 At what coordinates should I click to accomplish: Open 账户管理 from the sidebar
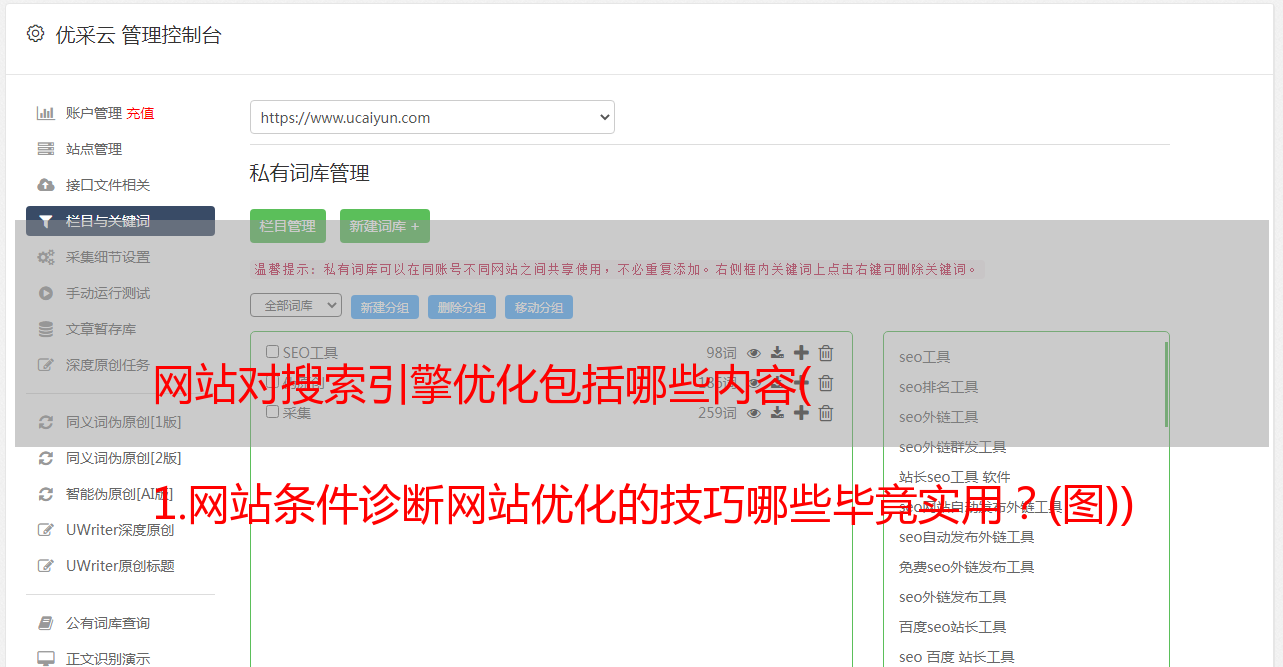tap(93, 113)
